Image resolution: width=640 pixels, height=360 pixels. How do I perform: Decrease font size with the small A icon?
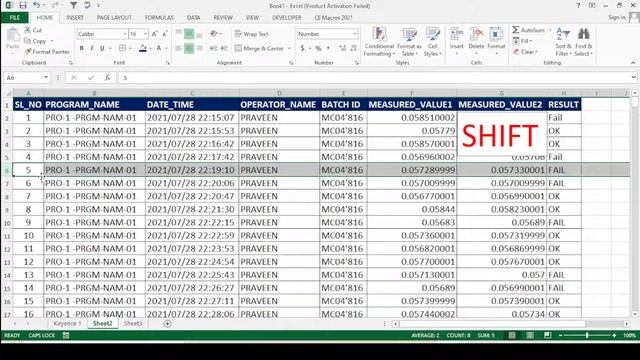(165, 34)
